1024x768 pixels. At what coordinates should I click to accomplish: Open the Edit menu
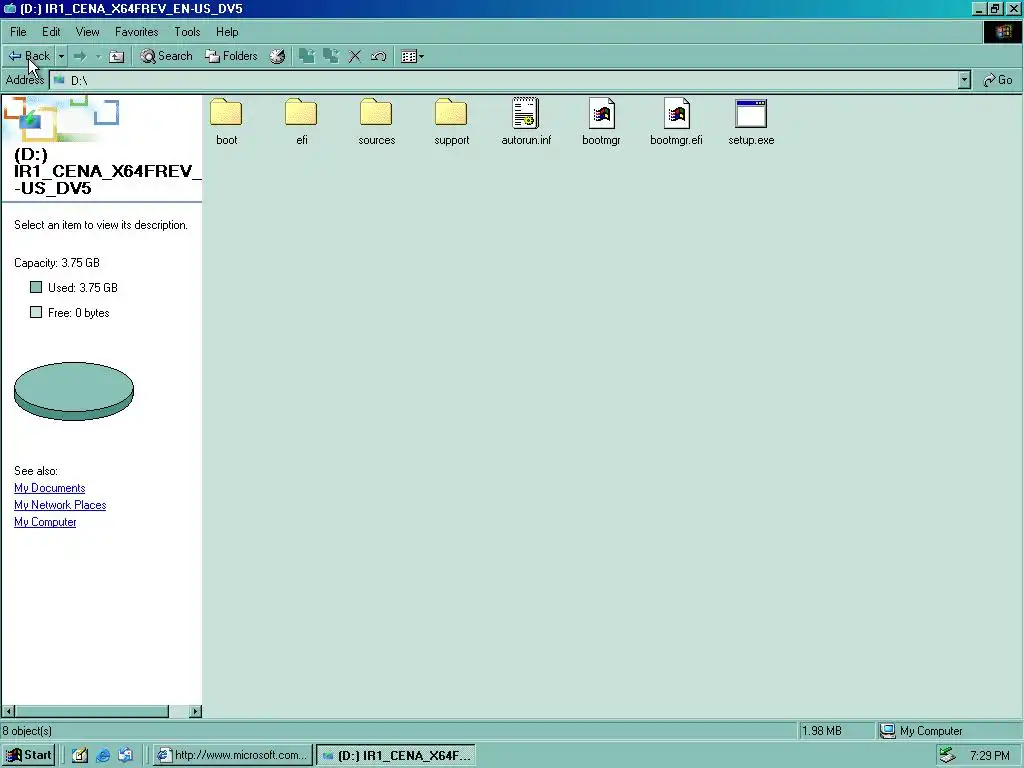click(51, 32)
